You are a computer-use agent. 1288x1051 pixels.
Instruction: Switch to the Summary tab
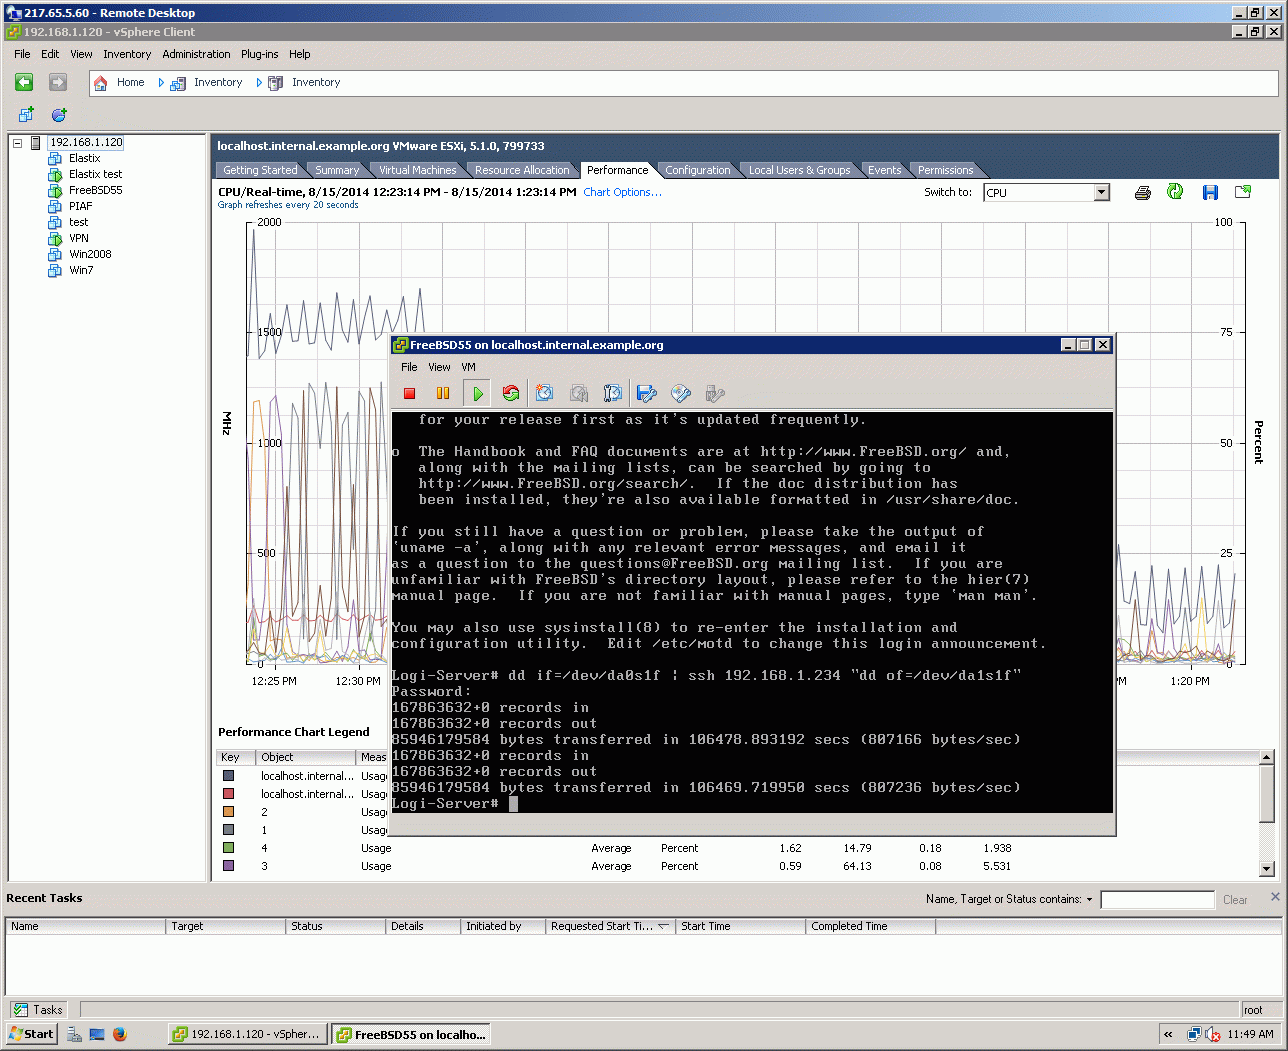pos(337,170)
